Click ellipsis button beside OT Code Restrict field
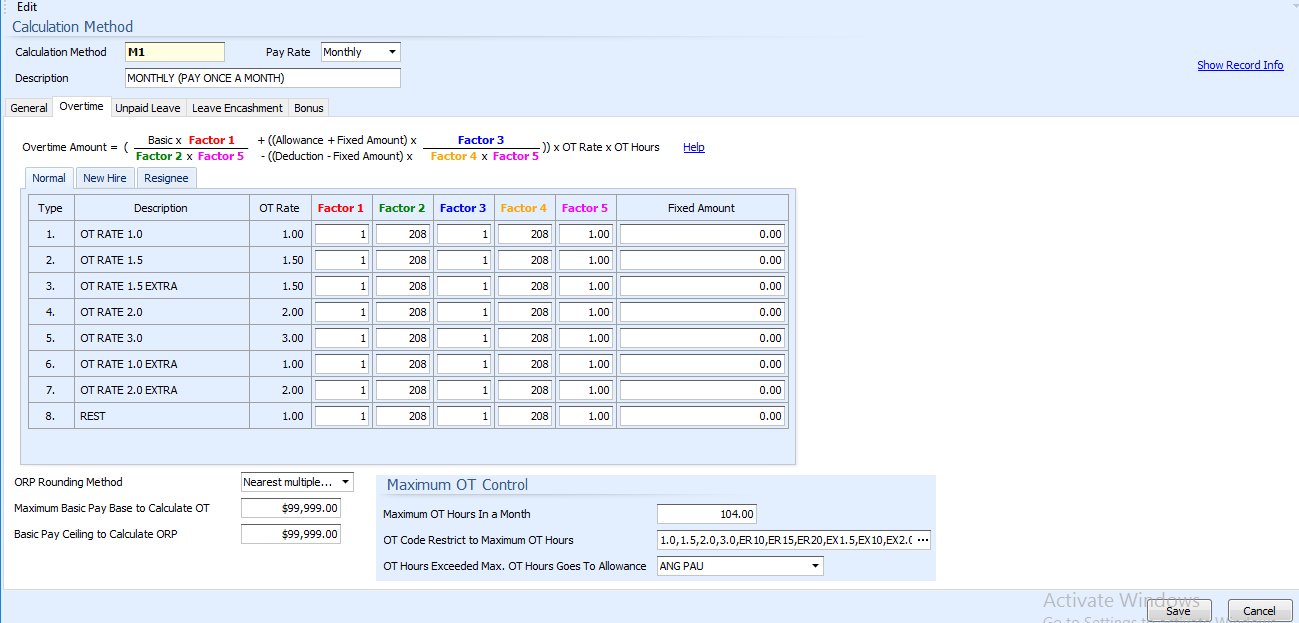 [x=923, y=539]
